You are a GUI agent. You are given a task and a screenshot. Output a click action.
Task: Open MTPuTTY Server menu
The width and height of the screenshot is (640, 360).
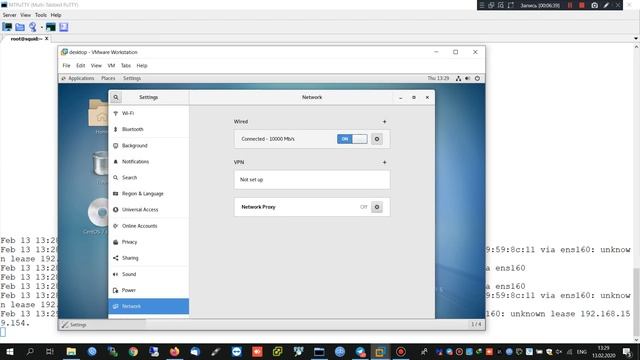tap(9, 15)
